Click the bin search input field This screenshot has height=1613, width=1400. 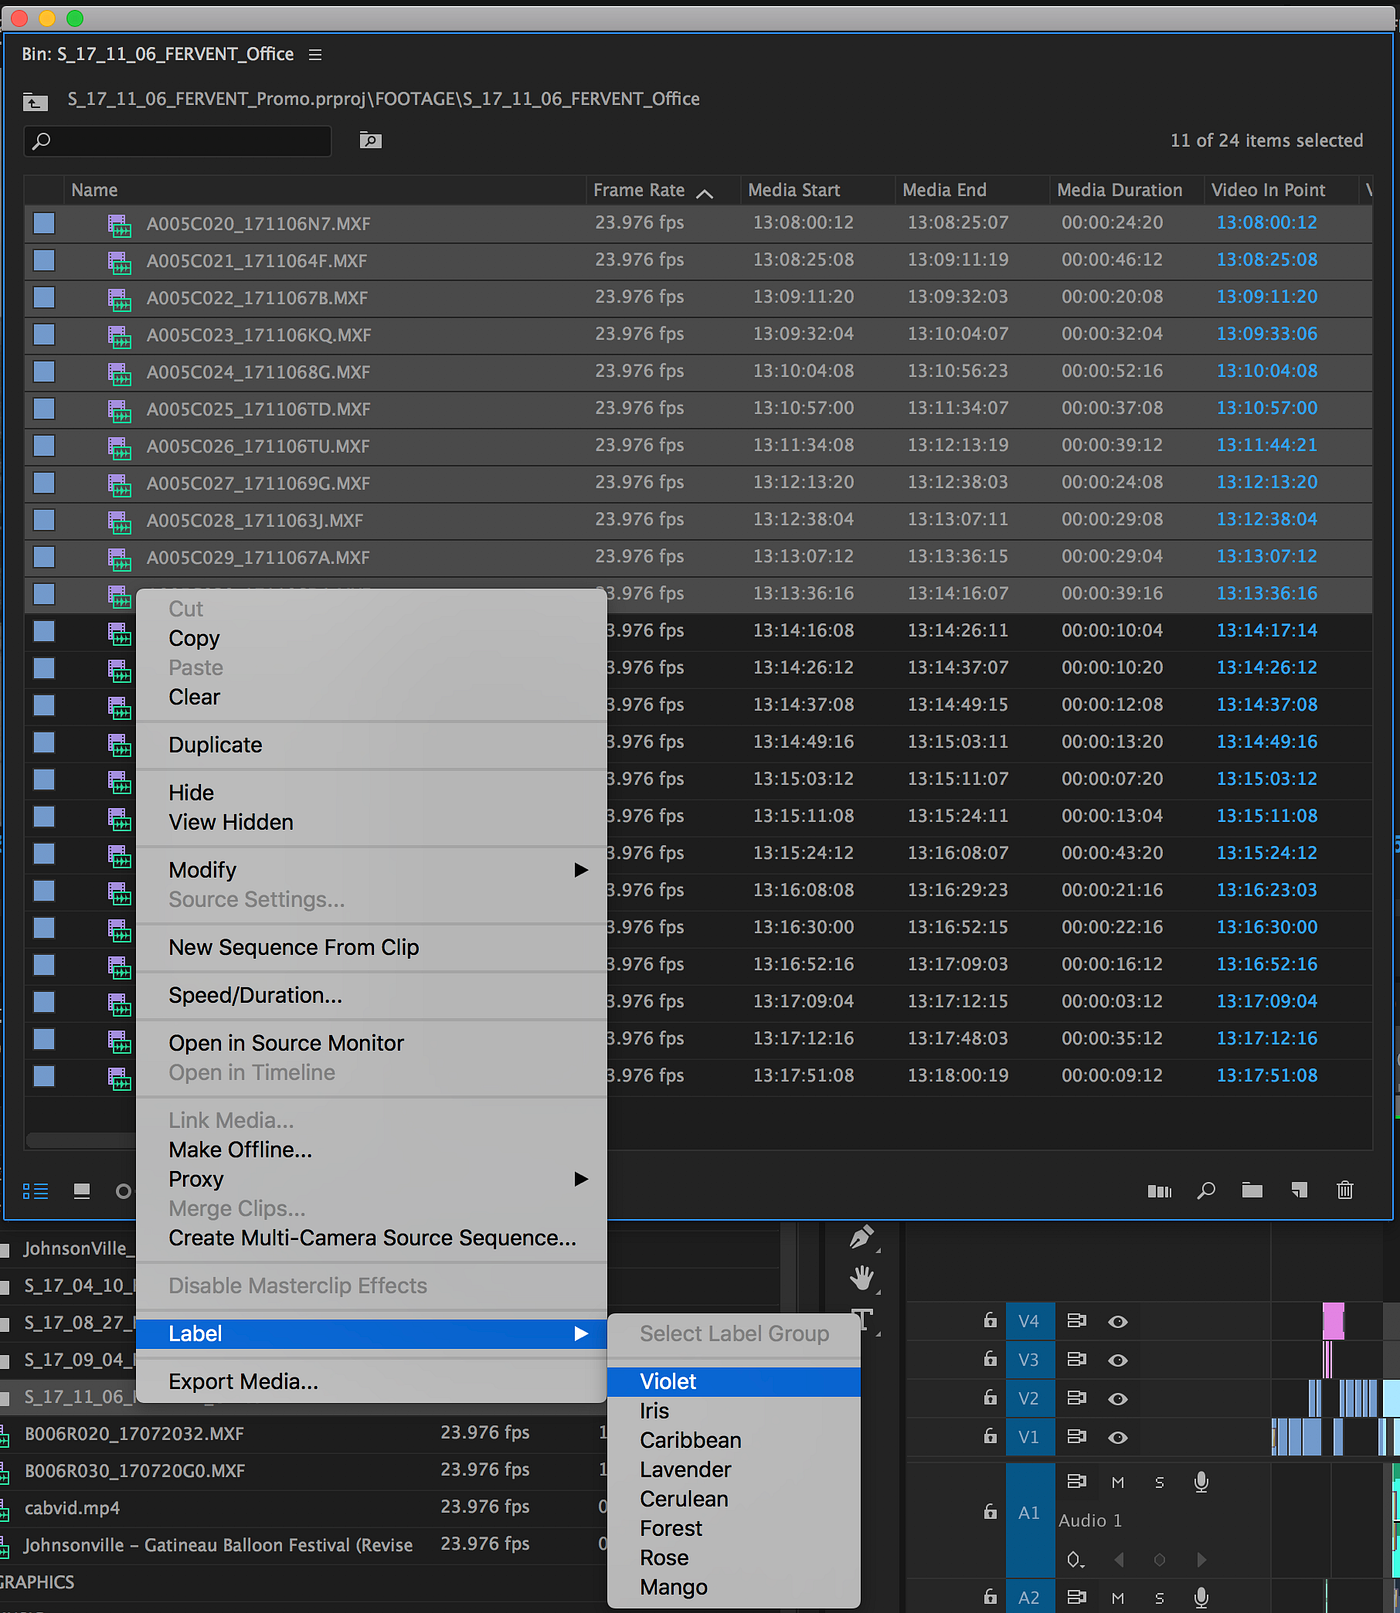(178, 141)
